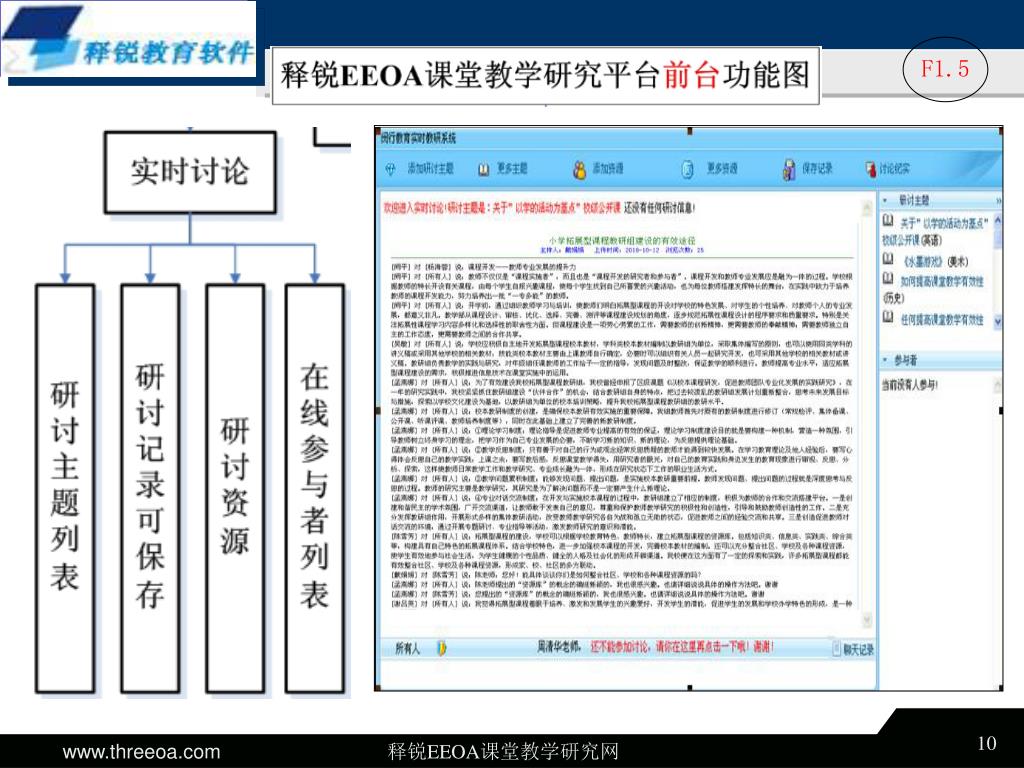The height and width of the screenshot is (768, 1024).
Task: Click slide title 释锐EEOA课堂教学研究平台前台功能图
Action: [545, 75]
